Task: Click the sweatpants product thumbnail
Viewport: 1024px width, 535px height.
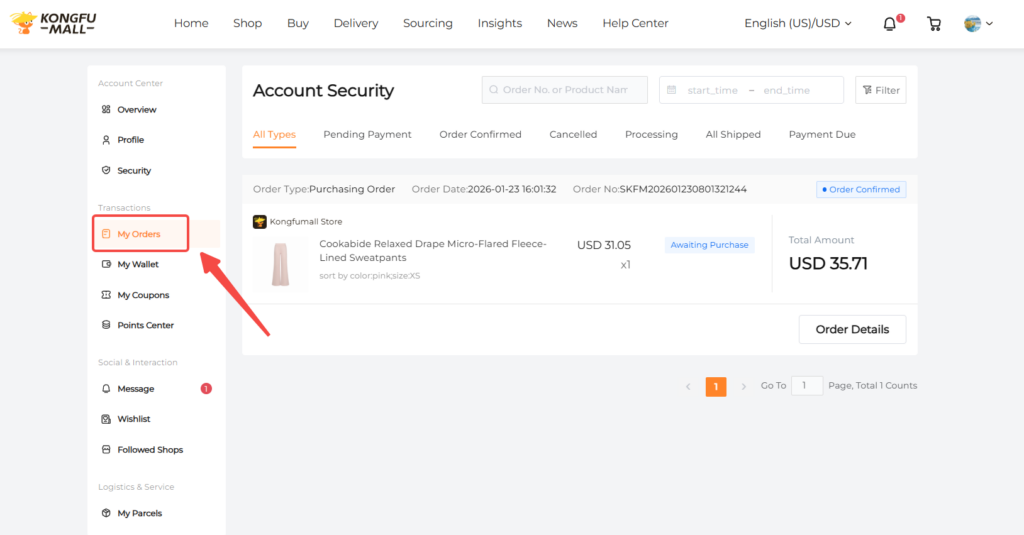Action: (280, 264)
